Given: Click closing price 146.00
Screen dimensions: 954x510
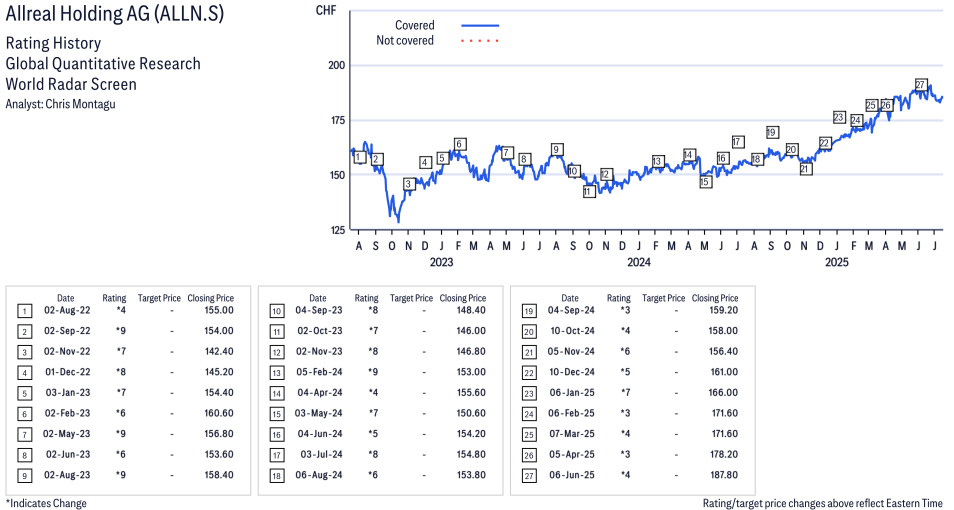Looking at the screenshot, I should click(x=471, y=331).
